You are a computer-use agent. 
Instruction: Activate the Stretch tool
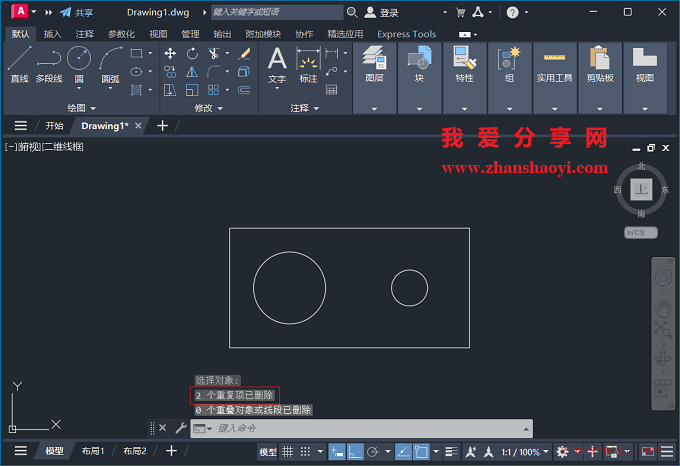coord(170,90)
